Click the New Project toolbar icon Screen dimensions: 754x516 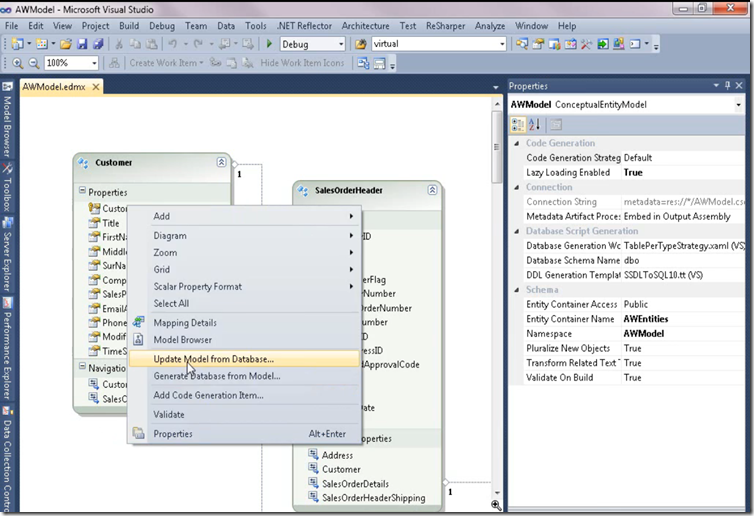(x=17, y=44)
